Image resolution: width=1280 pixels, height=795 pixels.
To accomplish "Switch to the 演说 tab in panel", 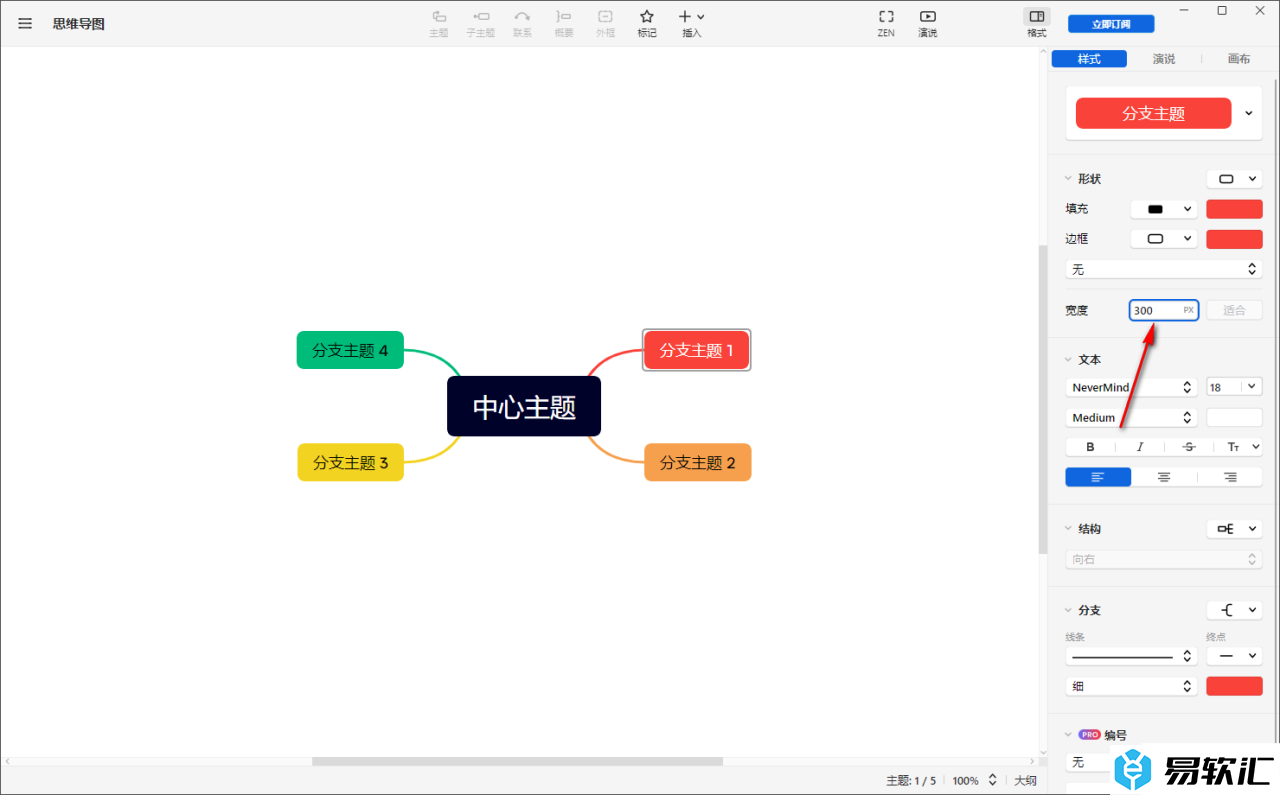I will click(x=1164, y=59).
